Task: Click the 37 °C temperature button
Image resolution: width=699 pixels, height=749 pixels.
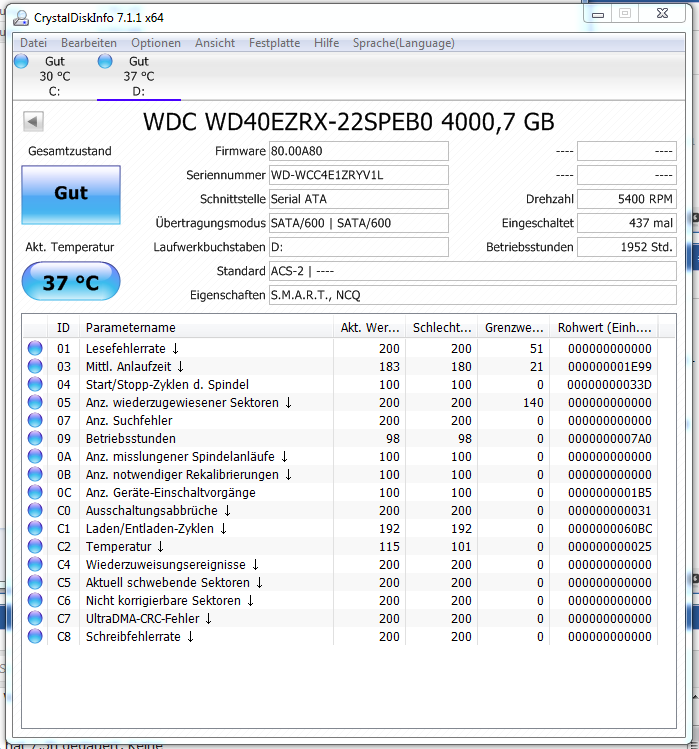Action: [x=71, y=281]
